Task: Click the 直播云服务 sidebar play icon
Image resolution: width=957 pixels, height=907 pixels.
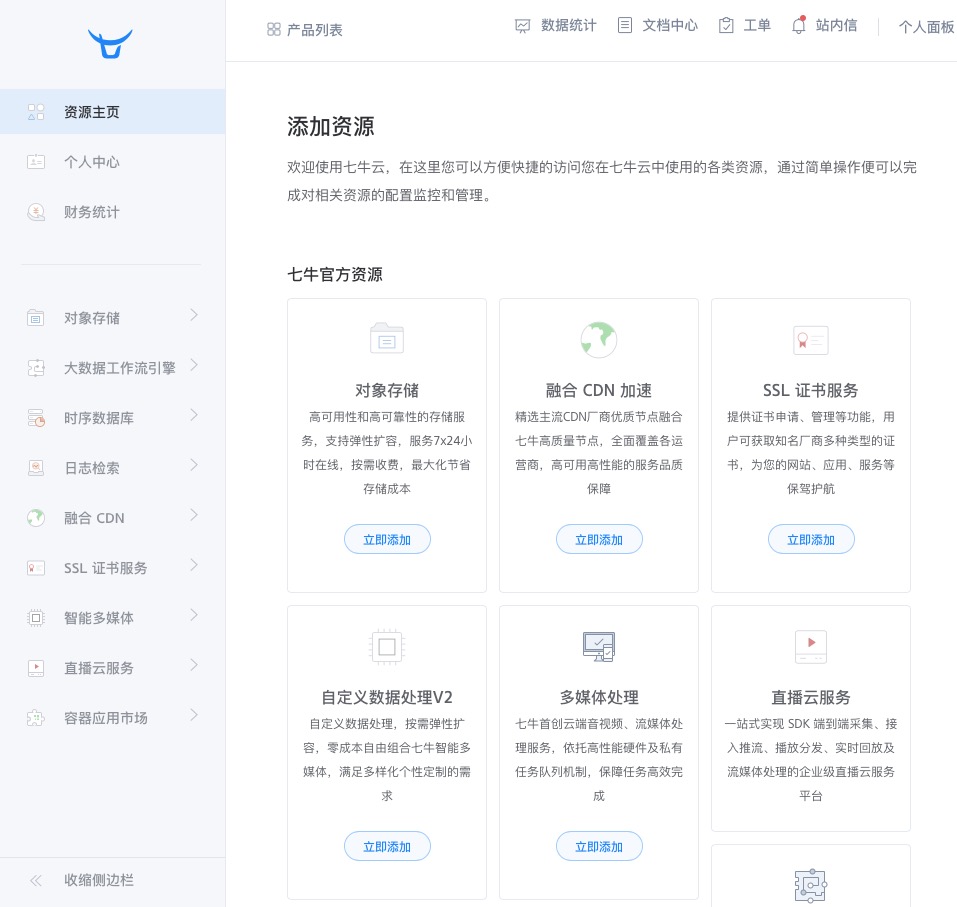Action: (36, 668)
